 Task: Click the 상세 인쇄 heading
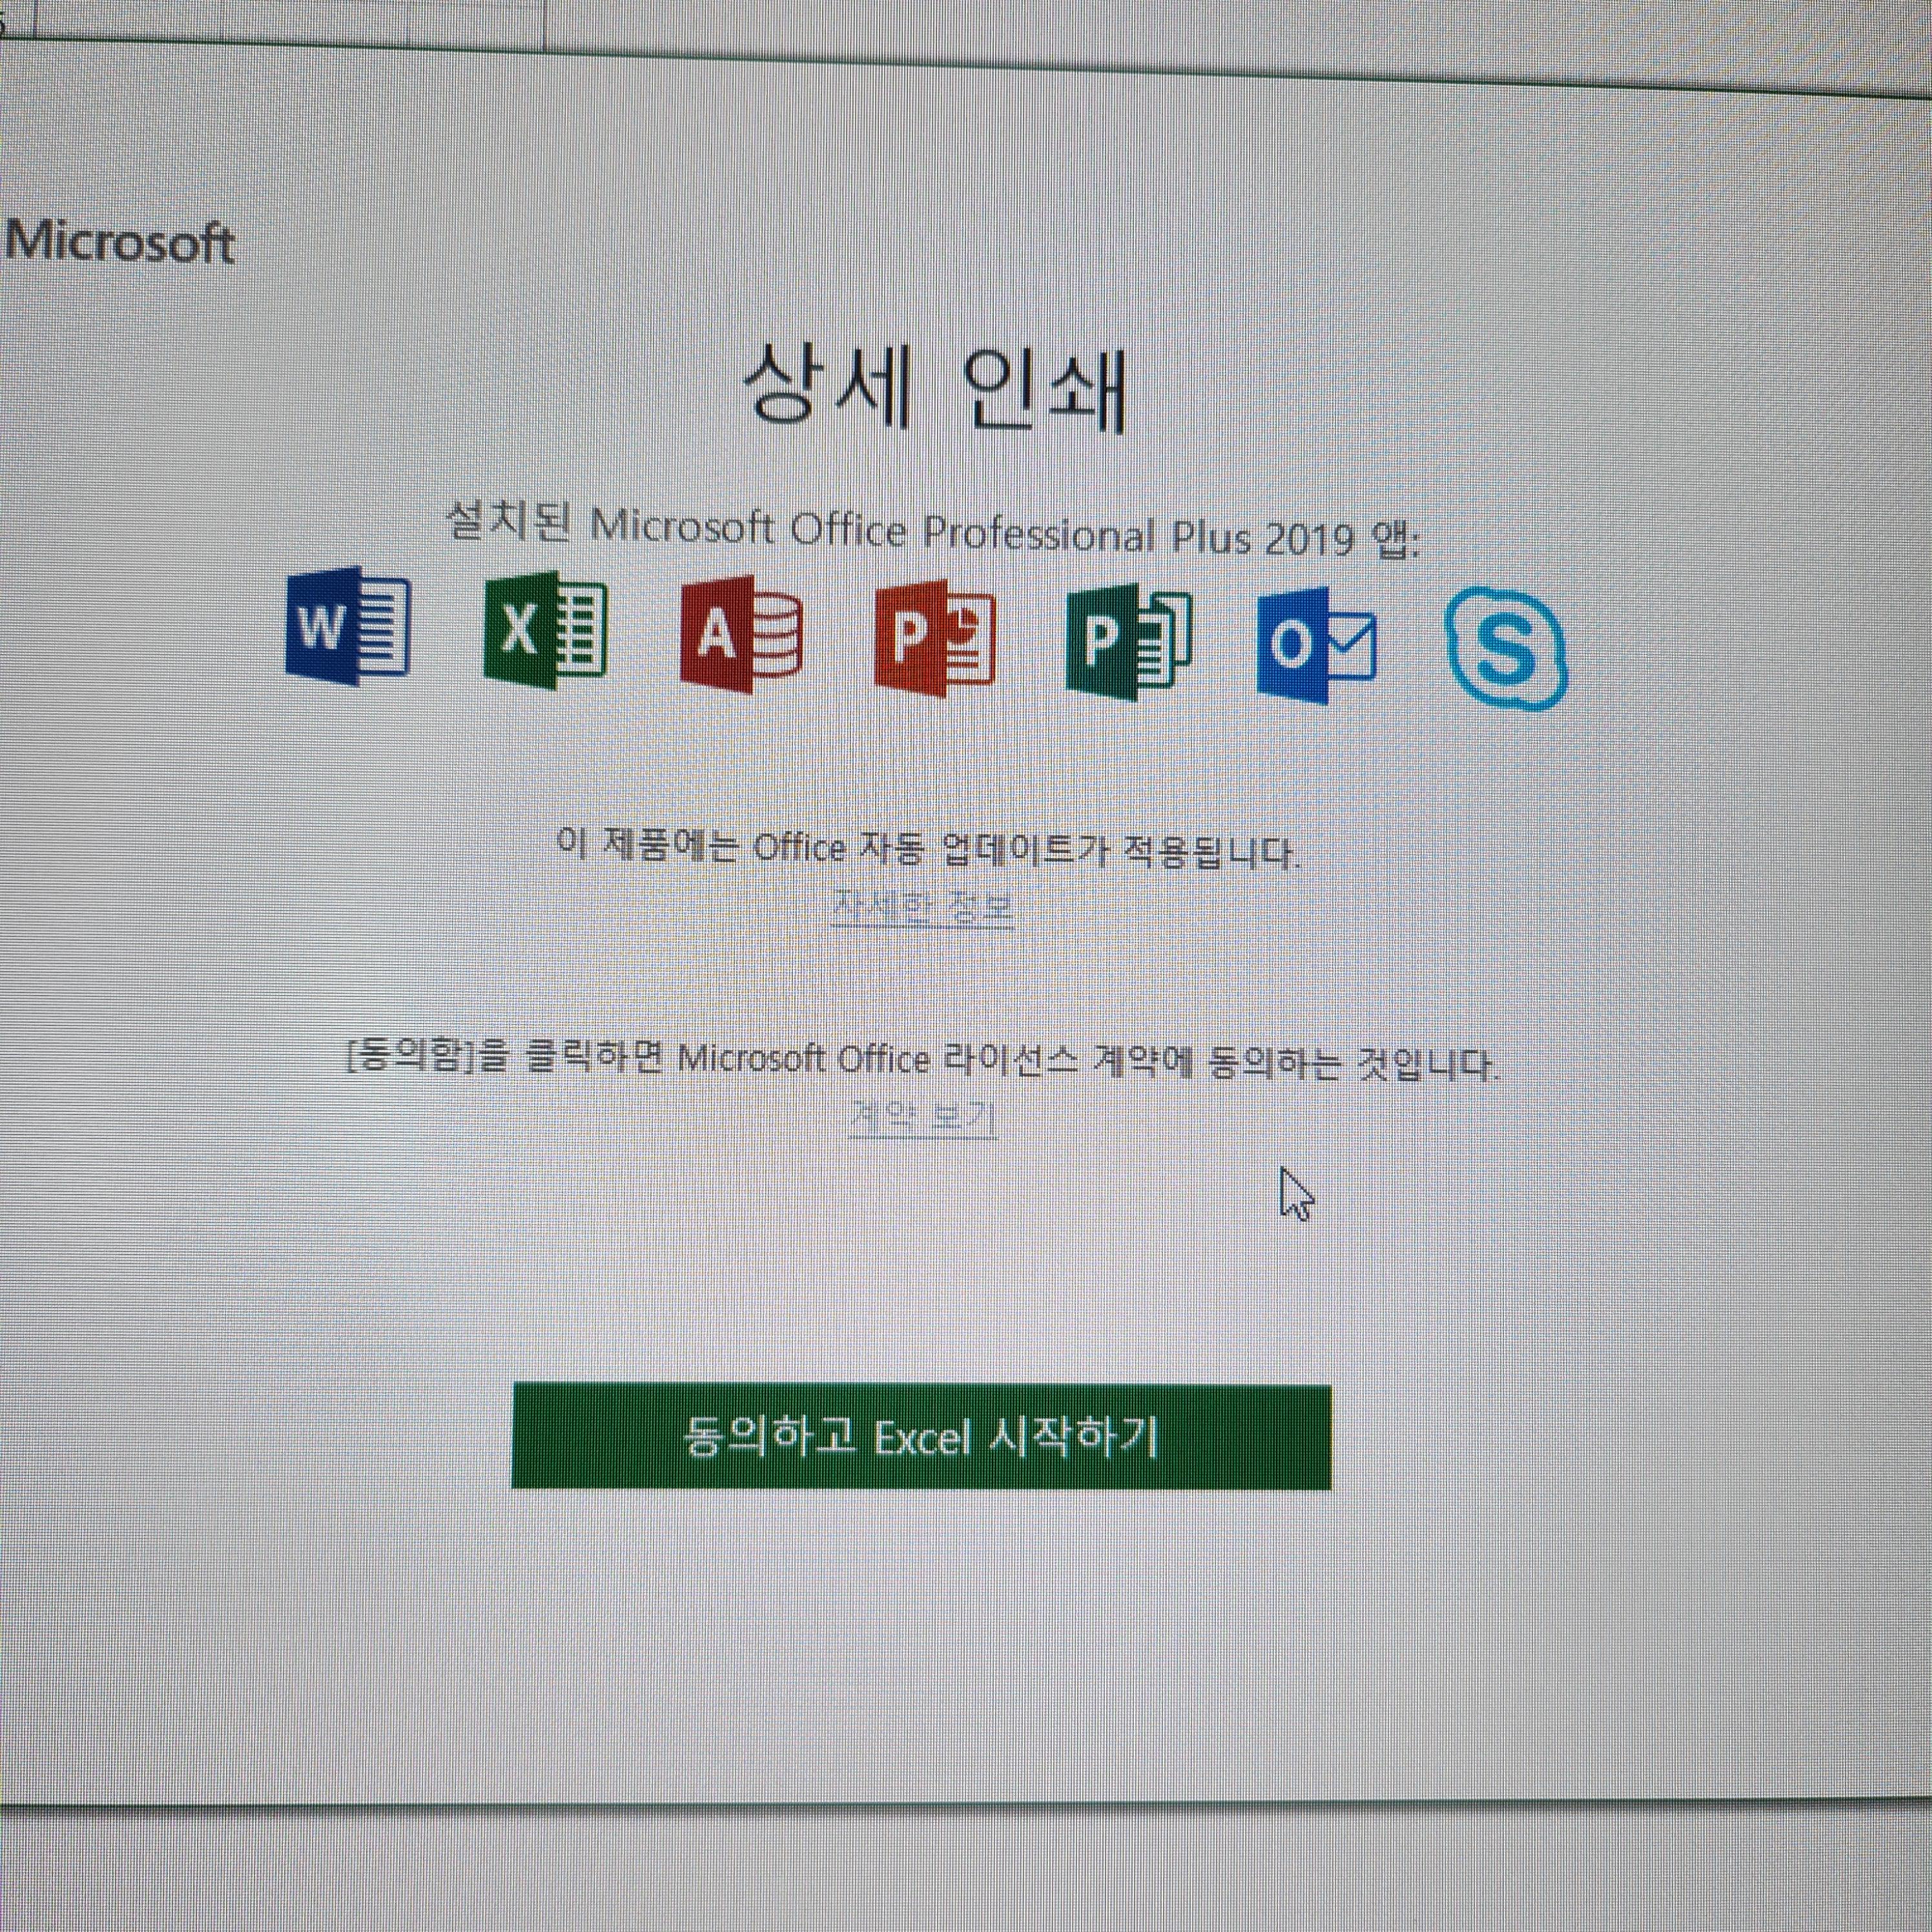(x=936, y=390)
